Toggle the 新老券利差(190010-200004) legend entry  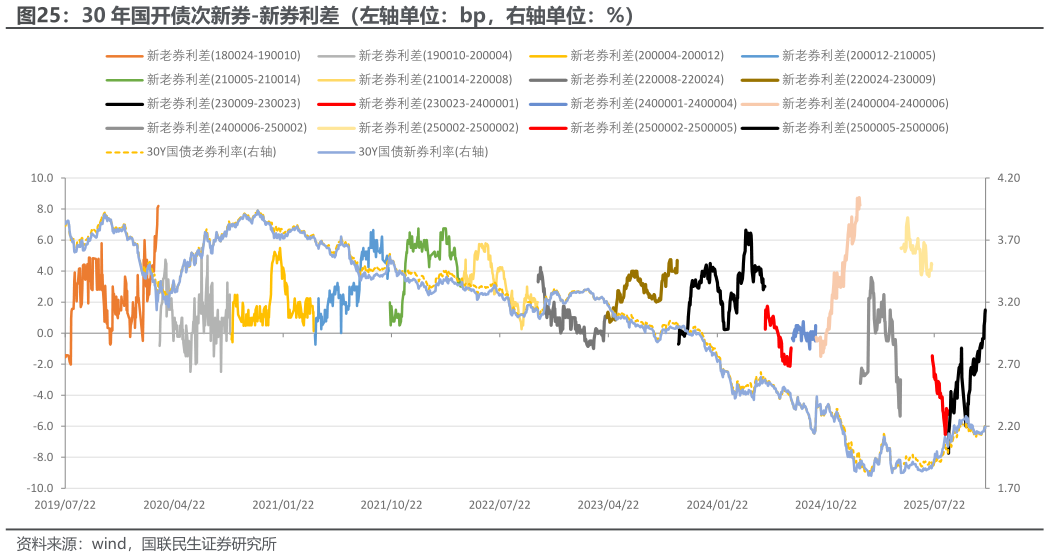[435, 56]
